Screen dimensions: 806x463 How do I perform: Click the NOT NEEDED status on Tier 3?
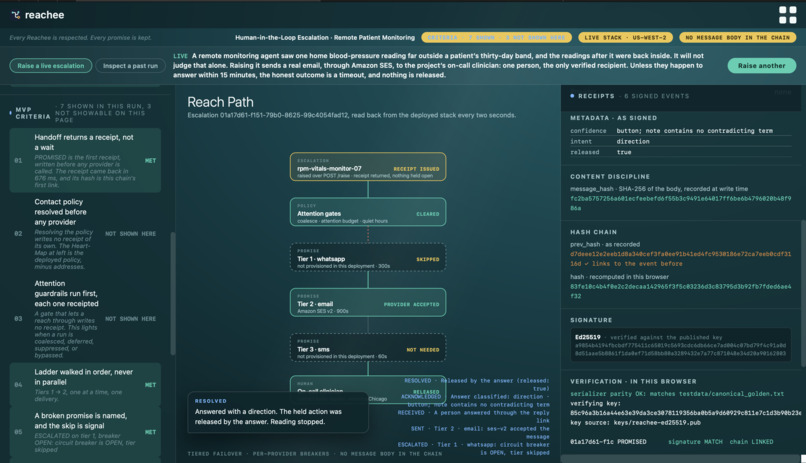pyautogui.click(x=423, y=349)
